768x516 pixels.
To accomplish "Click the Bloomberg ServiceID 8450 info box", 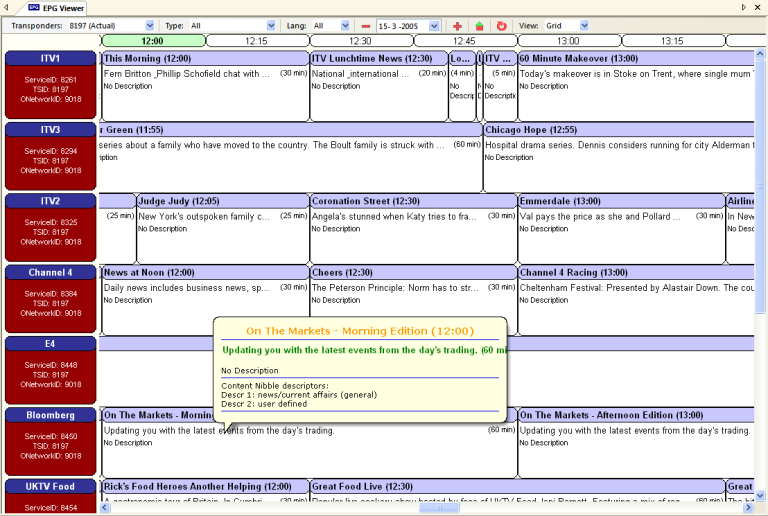I will 50,448.
